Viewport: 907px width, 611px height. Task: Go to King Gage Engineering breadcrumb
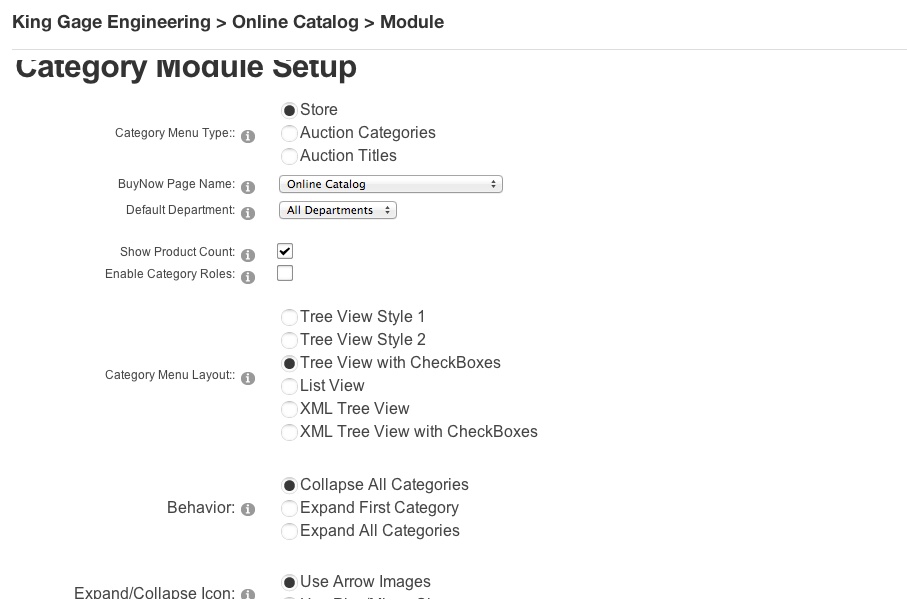tap(111, 22)
